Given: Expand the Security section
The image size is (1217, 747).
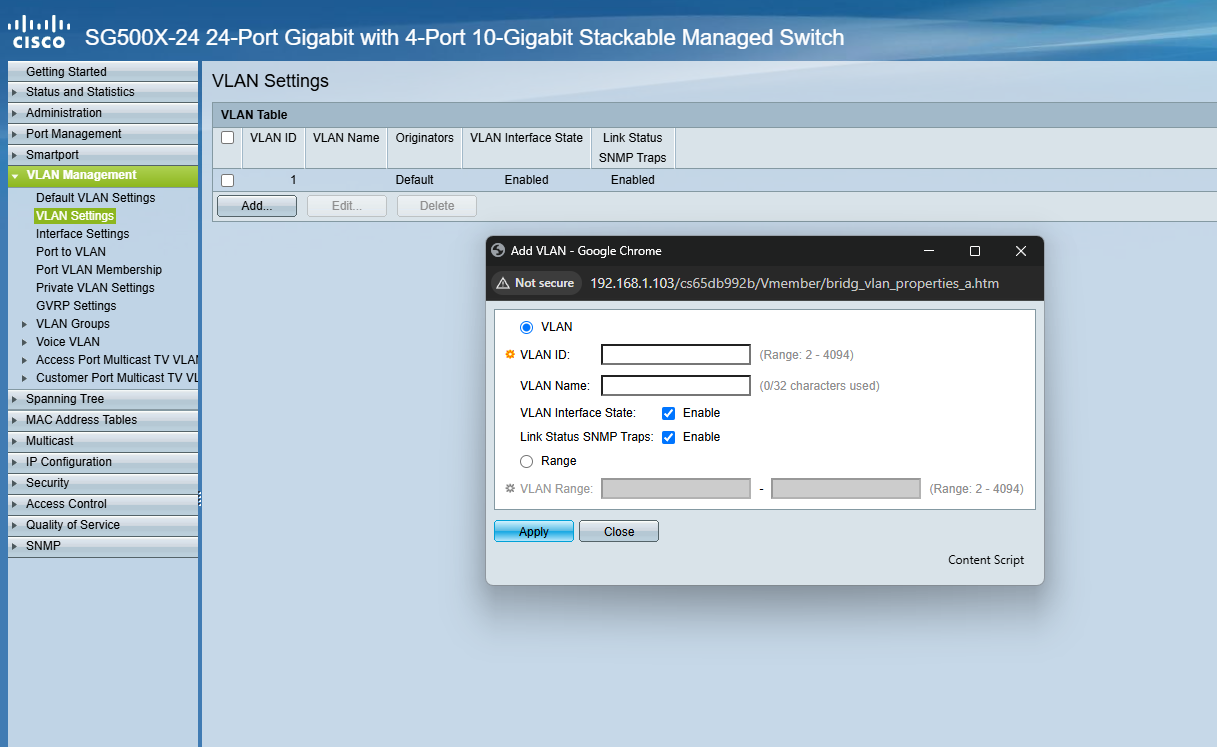Looking at the screenshot, I should (49, 482).
